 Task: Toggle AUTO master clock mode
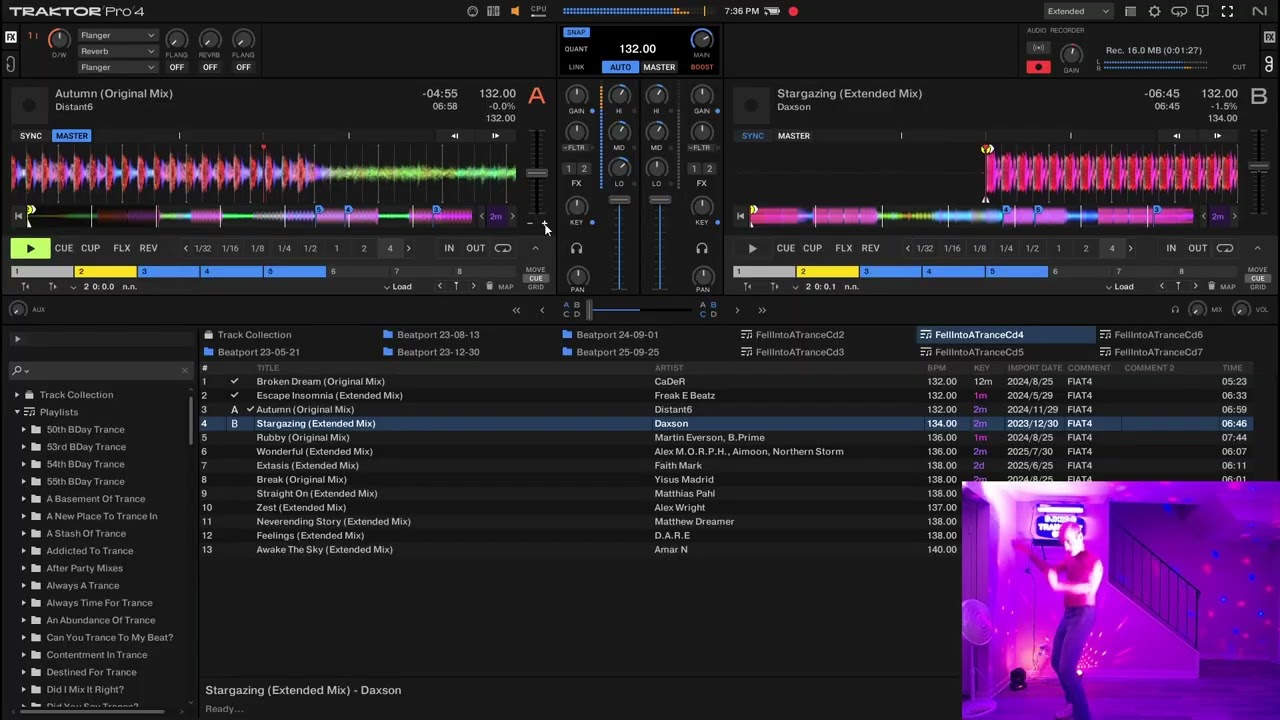pos(620,67)
